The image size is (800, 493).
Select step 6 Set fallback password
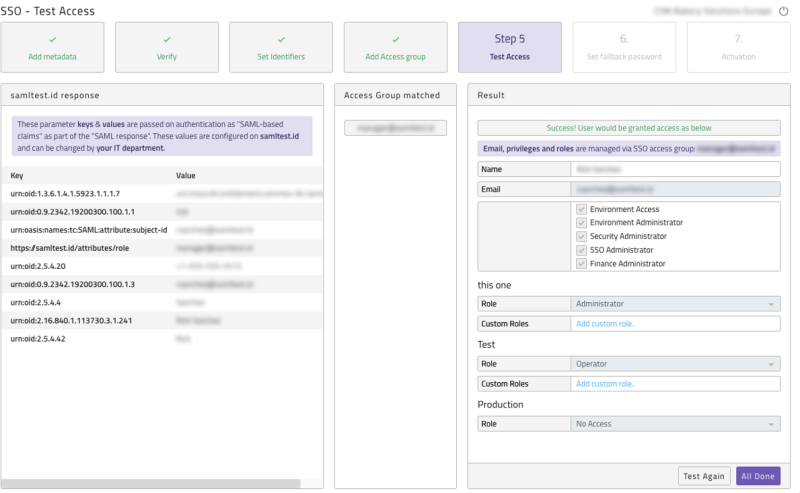[x=623, y=47]
